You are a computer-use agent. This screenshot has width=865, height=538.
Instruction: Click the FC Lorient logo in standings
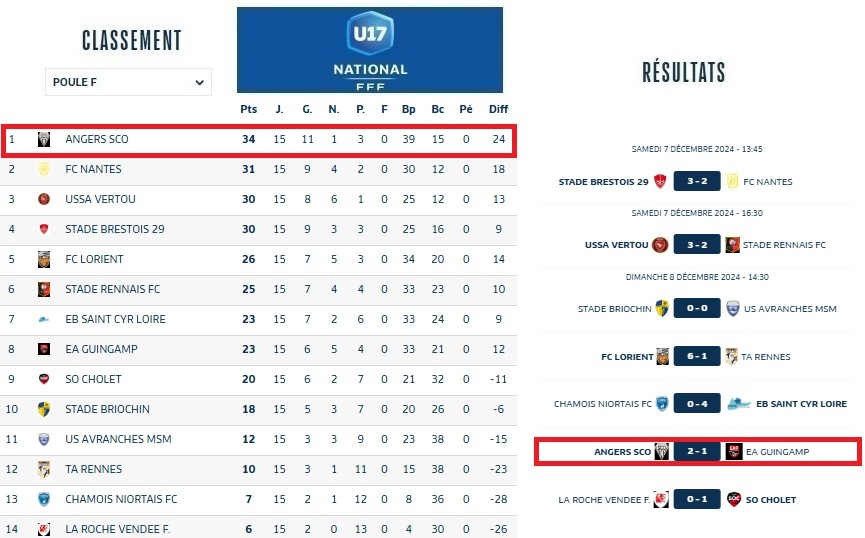tap(44, 260)
